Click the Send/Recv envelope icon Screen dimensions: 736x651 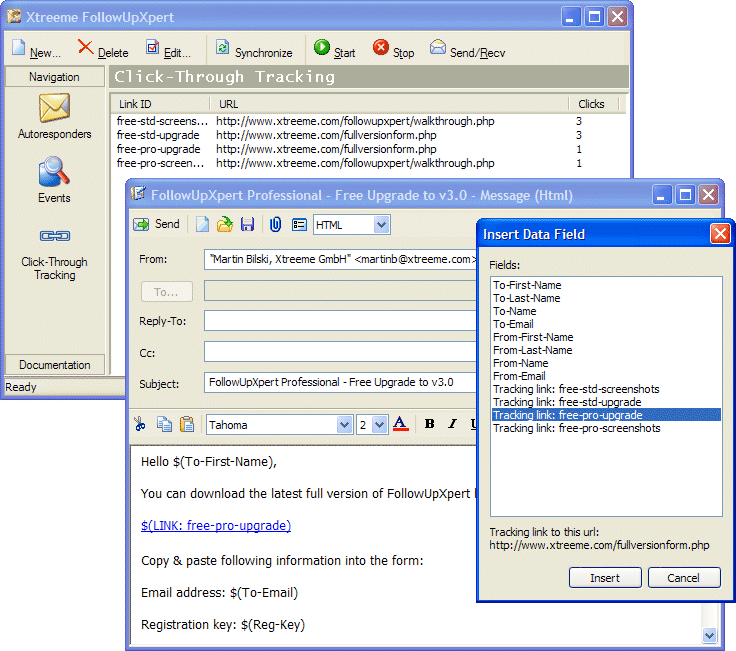pos(437,47)
